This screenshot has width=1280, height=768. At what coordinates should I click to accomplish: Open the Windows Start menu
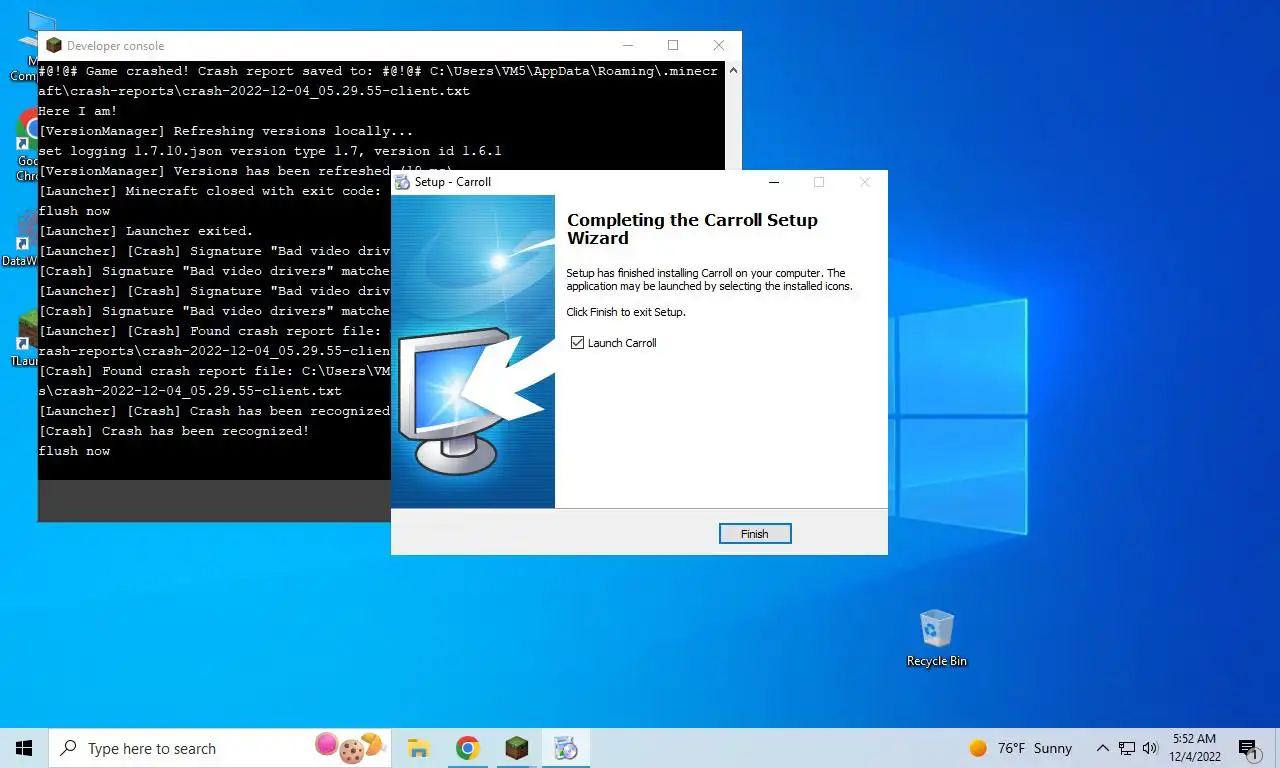tap(24, 748)
